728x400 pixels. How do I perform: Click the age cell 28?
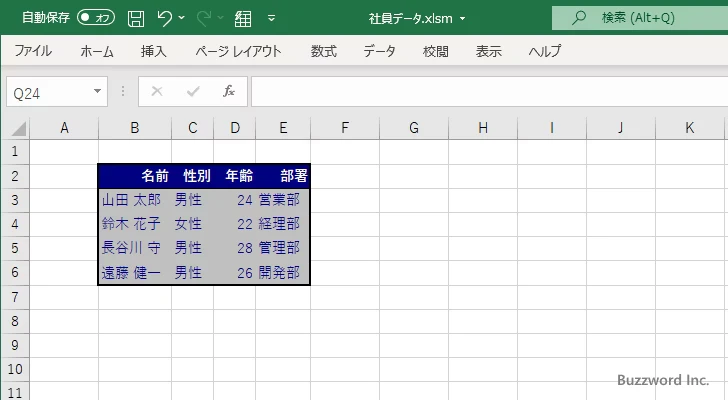pos(235,248)
